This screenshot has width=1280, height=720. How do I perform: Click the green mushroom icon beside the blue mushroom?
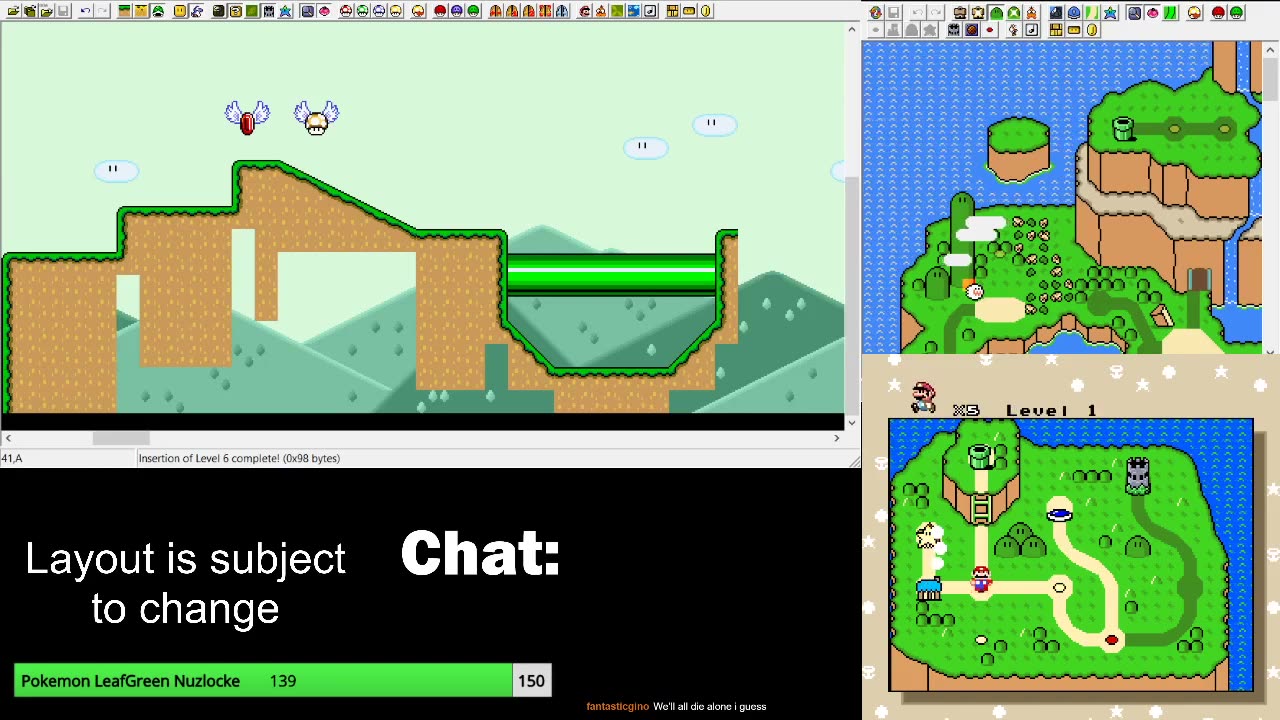point(362,11)
